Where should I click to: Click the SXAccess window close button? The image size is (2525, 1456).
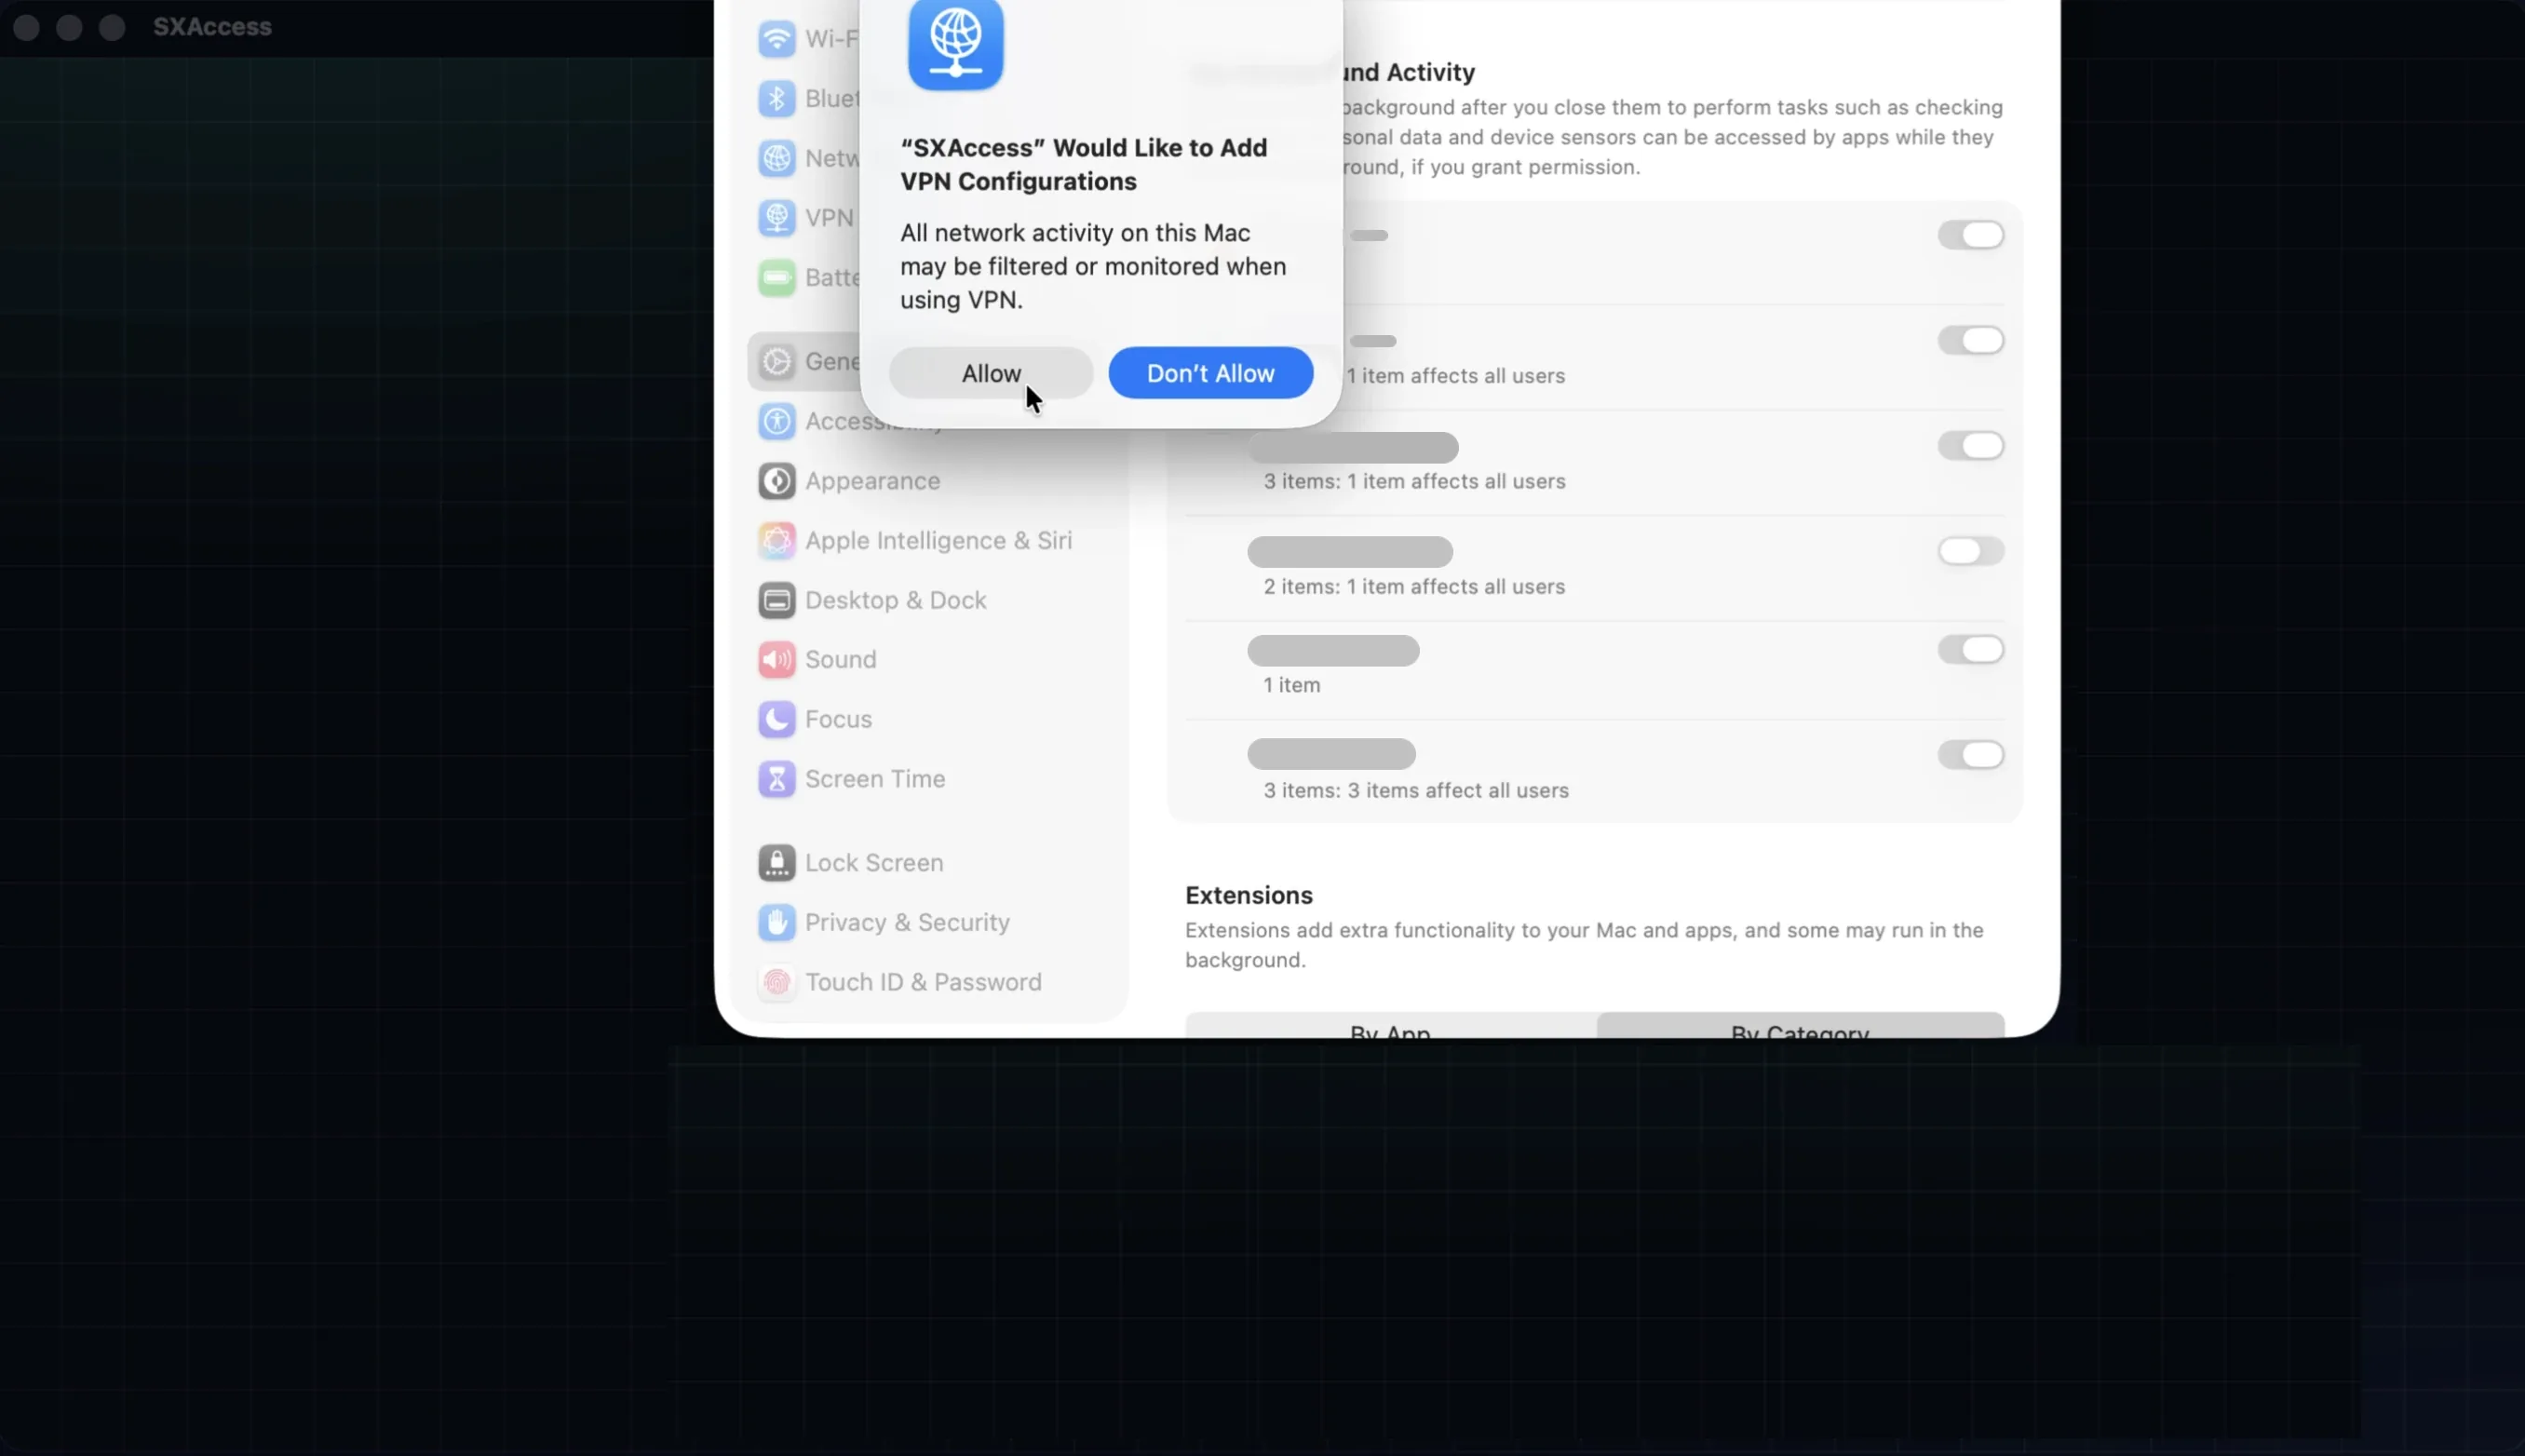click(x=27, y=27)
